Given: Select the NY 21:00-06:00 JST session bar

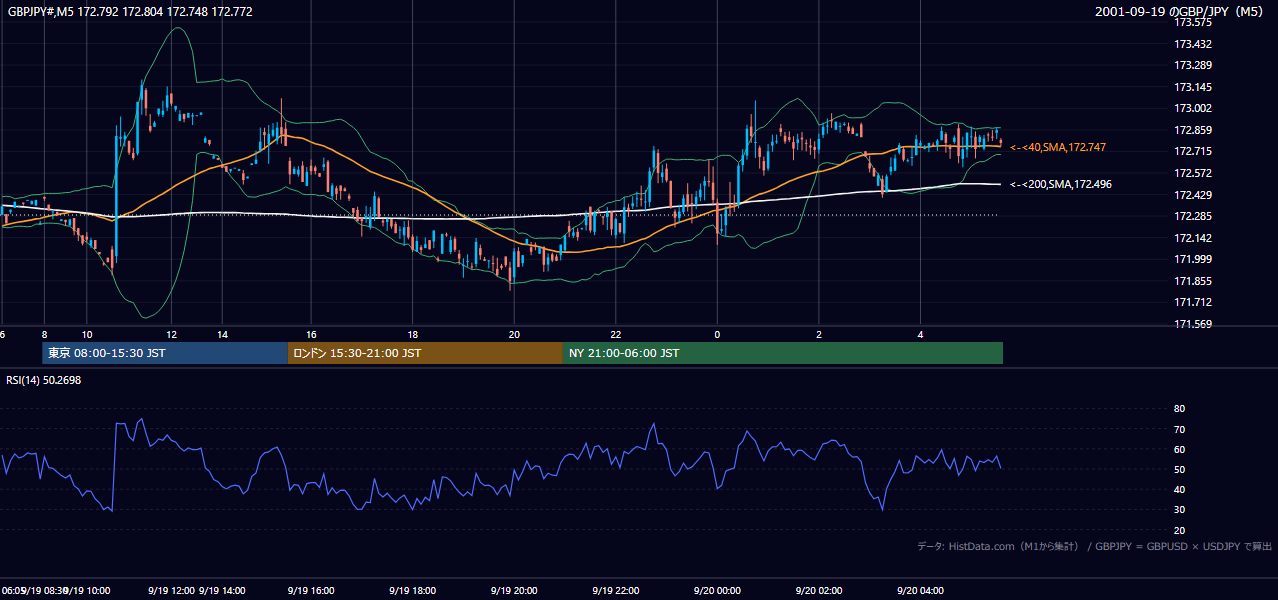Looking at the screenshot, I should tap(783, 353).
